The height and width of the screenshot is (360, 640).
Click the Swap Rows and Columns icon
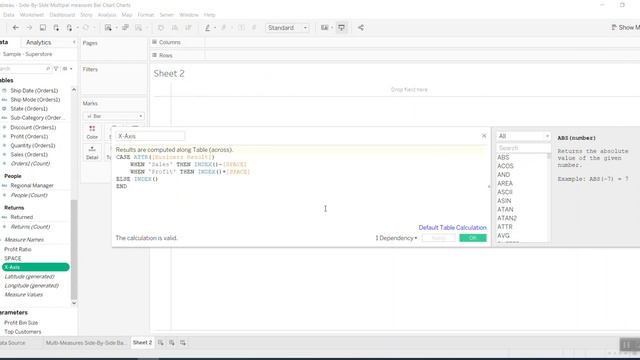pyautogui.click(x=160, y=28)
